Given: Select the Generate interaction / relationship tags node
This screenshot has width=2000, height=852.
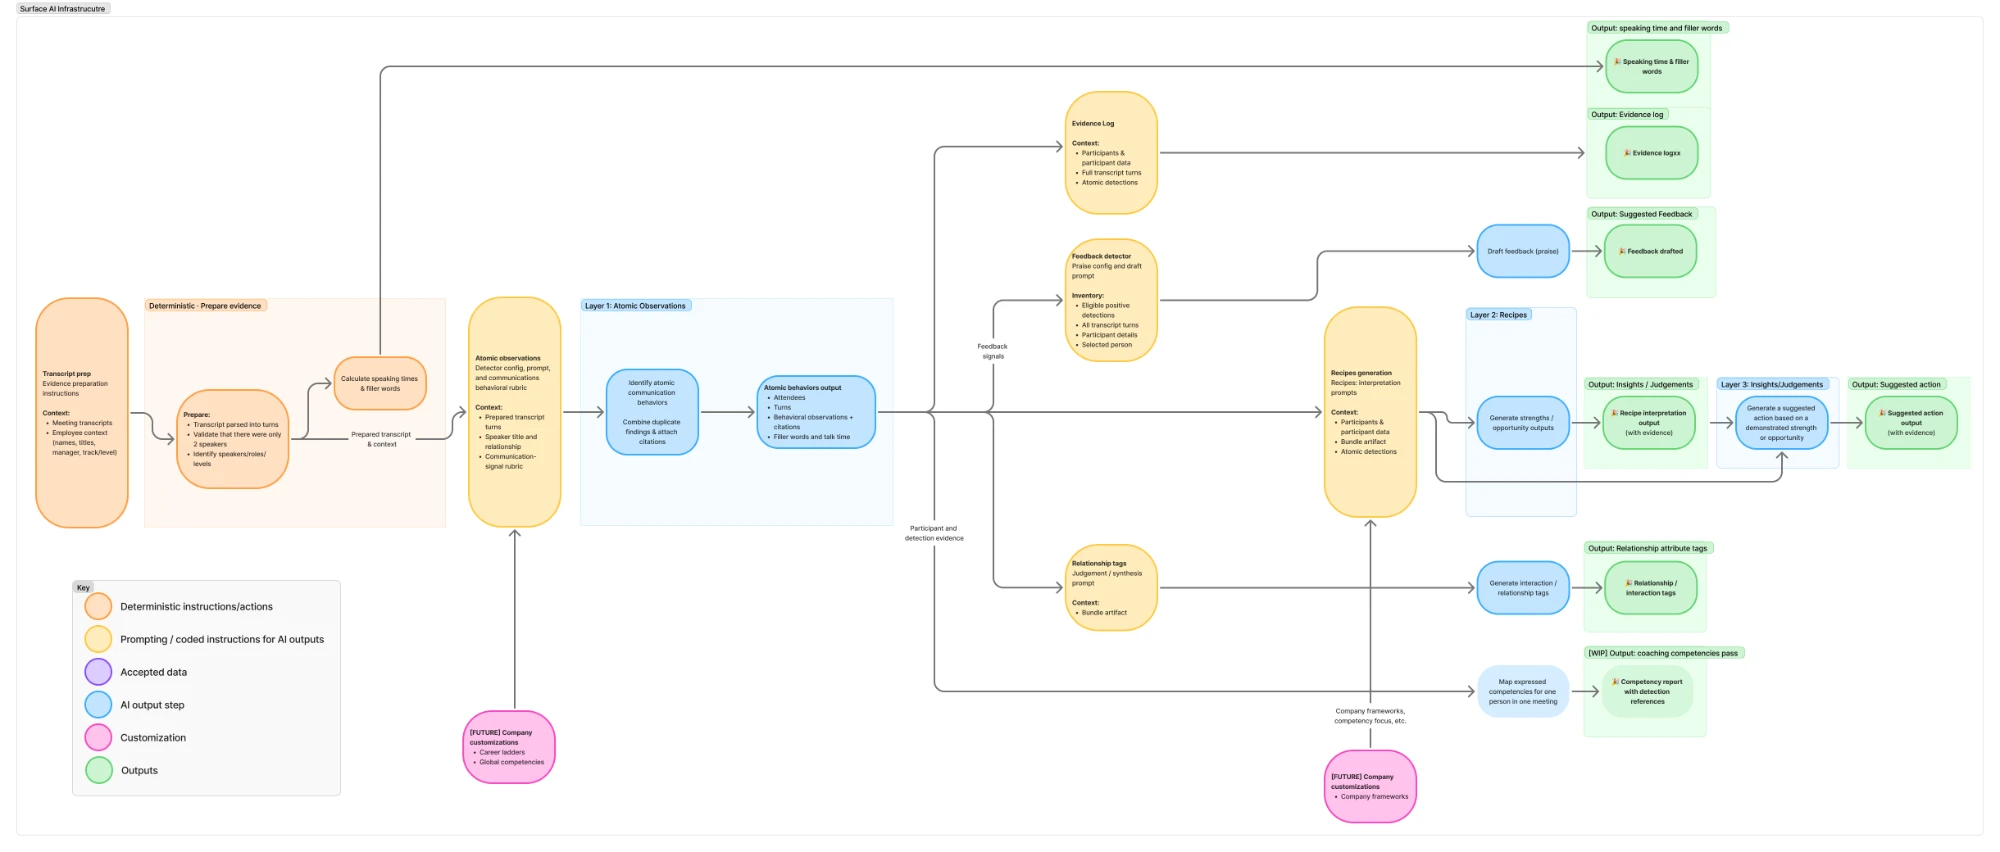Looking at the screenshot, I should [x=1523, y=588].
